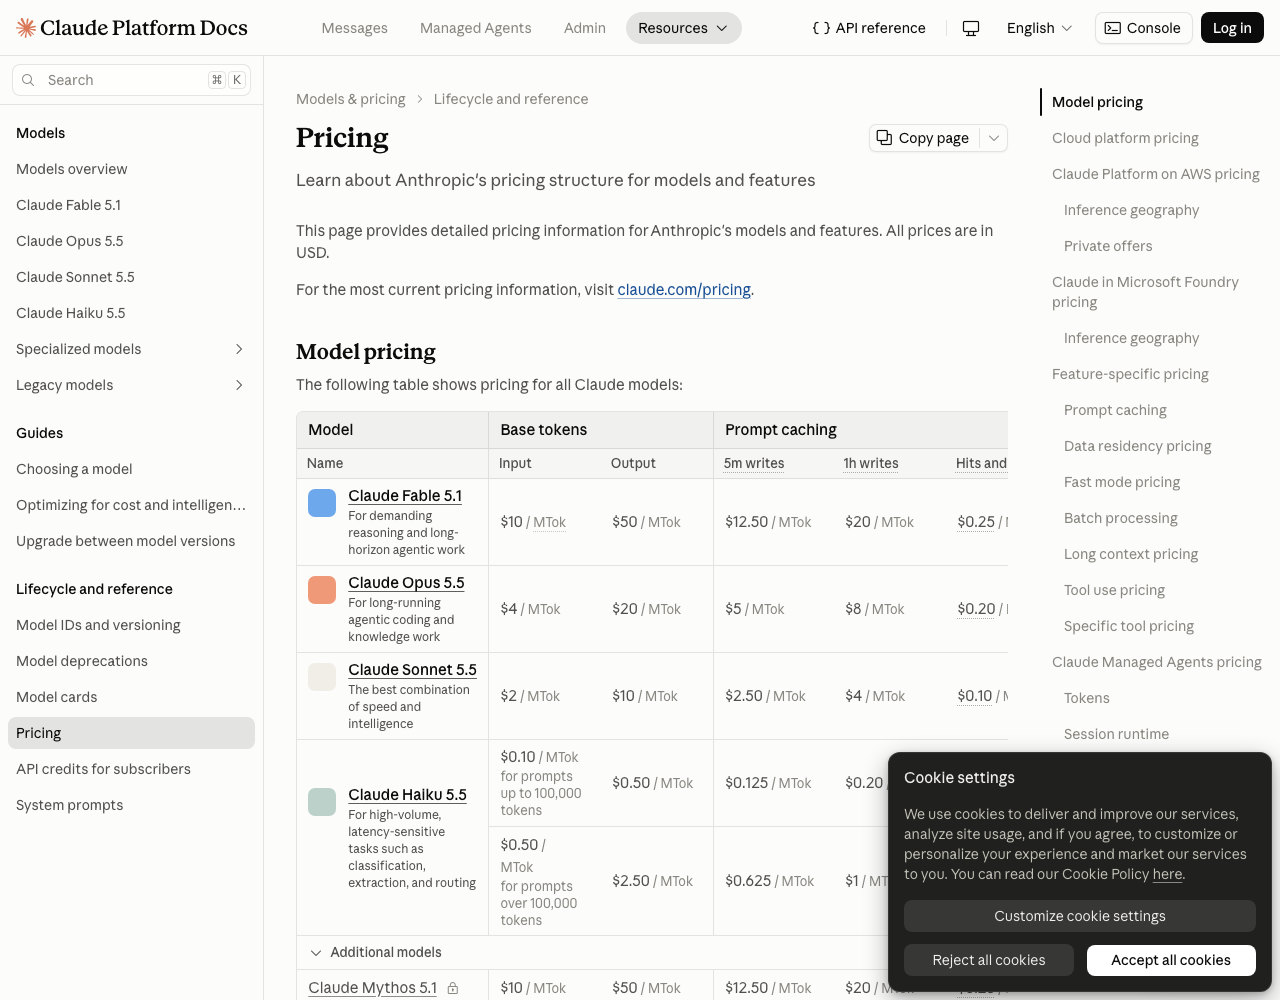This screenshot has width=1280, height=1000.
Task: Switch to the Managed Agents tab
Action: (476, 28)
